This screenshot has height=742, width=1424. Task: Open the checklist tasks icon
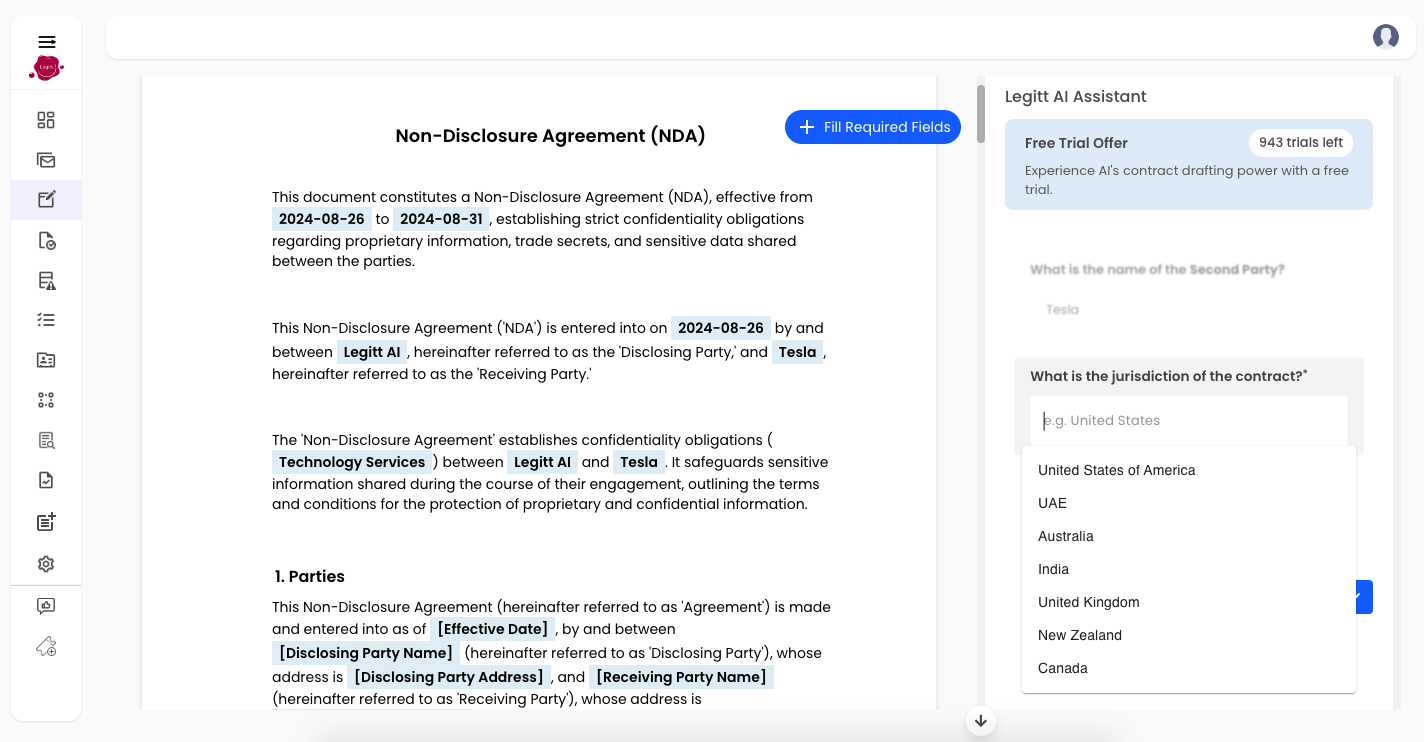46,320
